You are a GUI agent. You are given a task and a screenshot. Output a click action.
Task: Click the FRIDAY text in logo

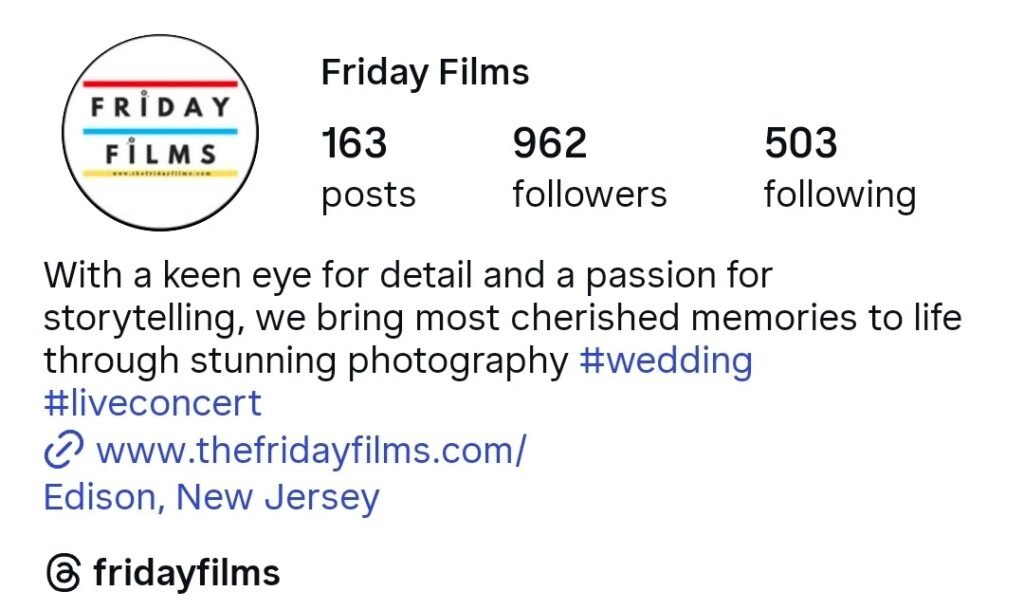[x=161, y=107]
